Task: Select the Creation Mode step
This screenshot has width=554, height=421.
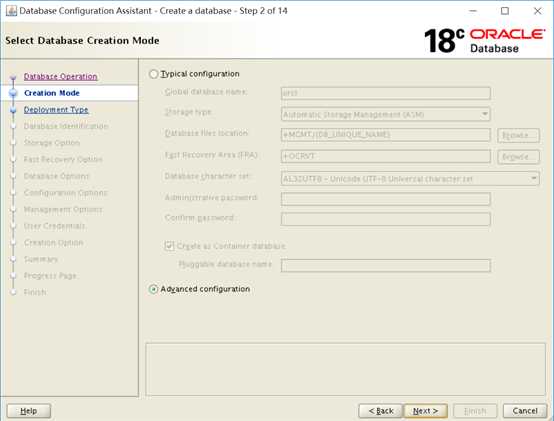Action: coord(52,93)
